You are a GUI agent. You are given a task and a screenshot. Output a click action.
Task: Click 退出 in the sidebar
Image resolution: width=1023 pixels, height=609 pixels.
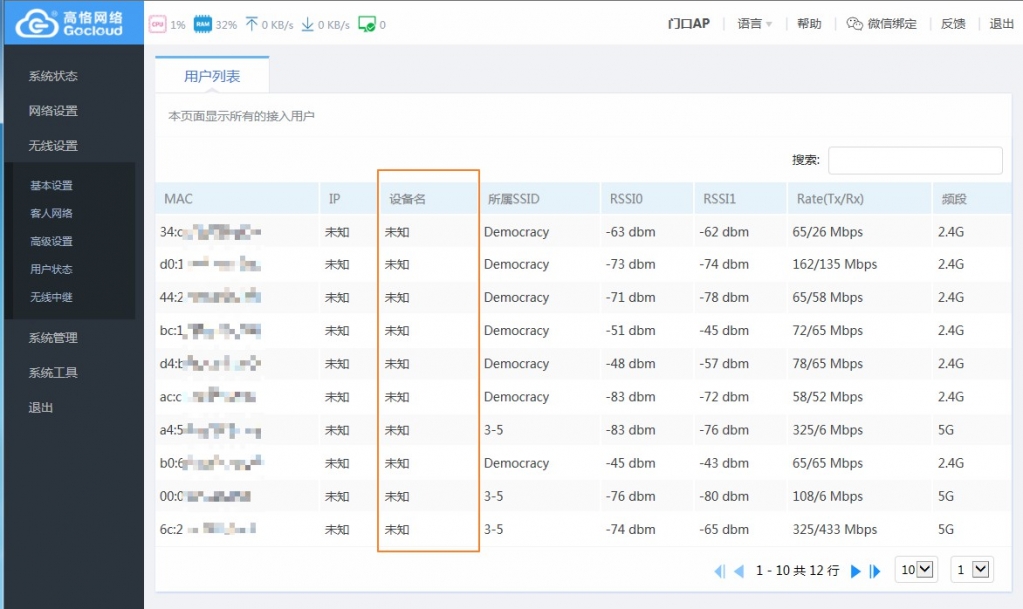40,407
